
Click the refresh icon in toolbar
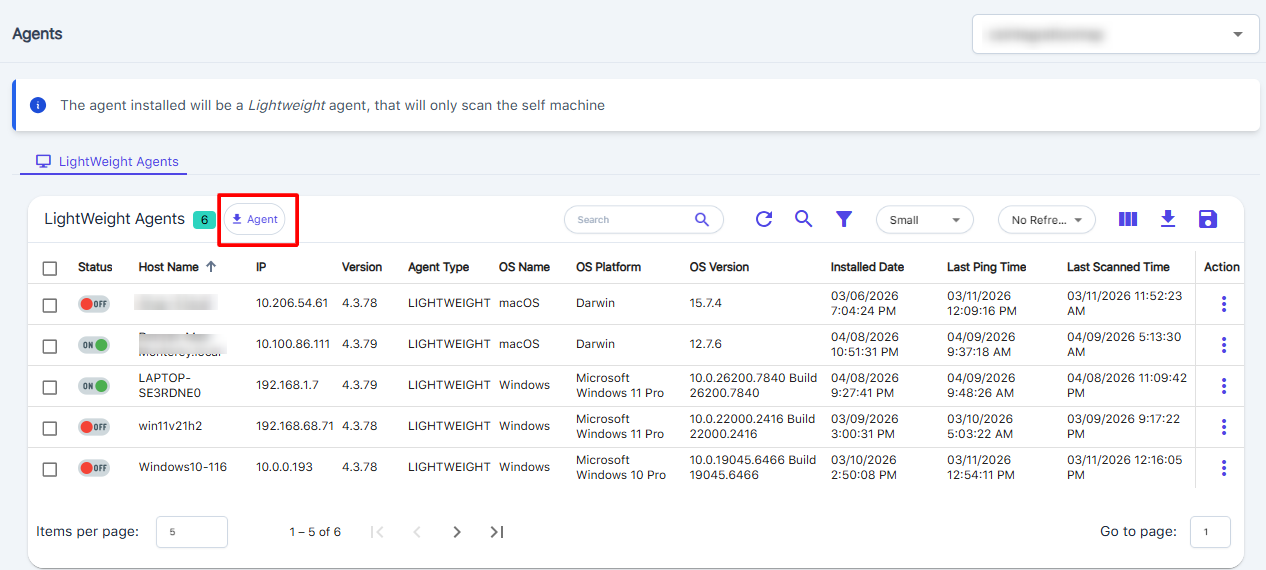[764, 219]
